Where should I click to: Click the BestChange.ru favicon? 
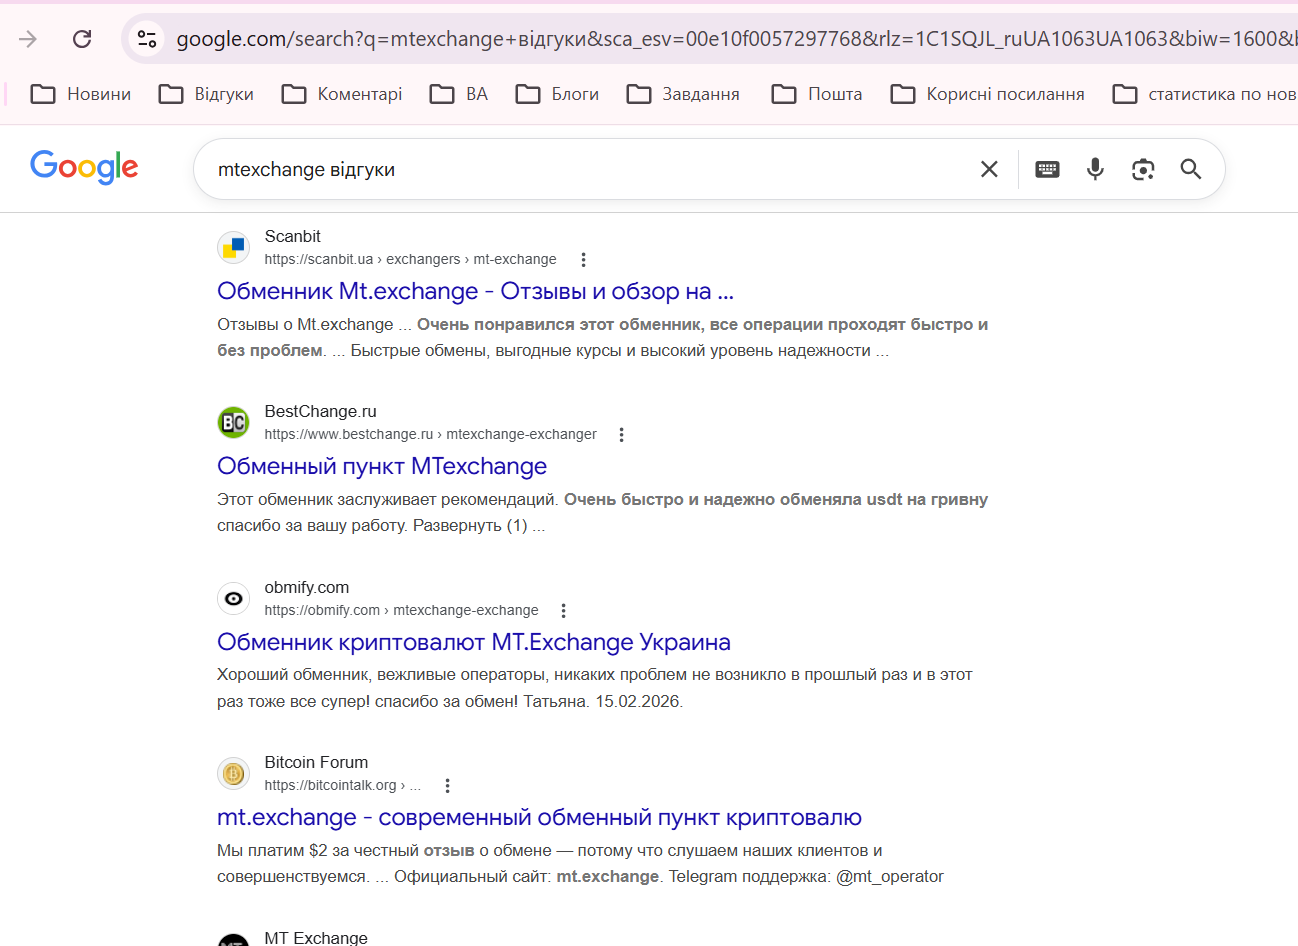click(x=233, y=422)
